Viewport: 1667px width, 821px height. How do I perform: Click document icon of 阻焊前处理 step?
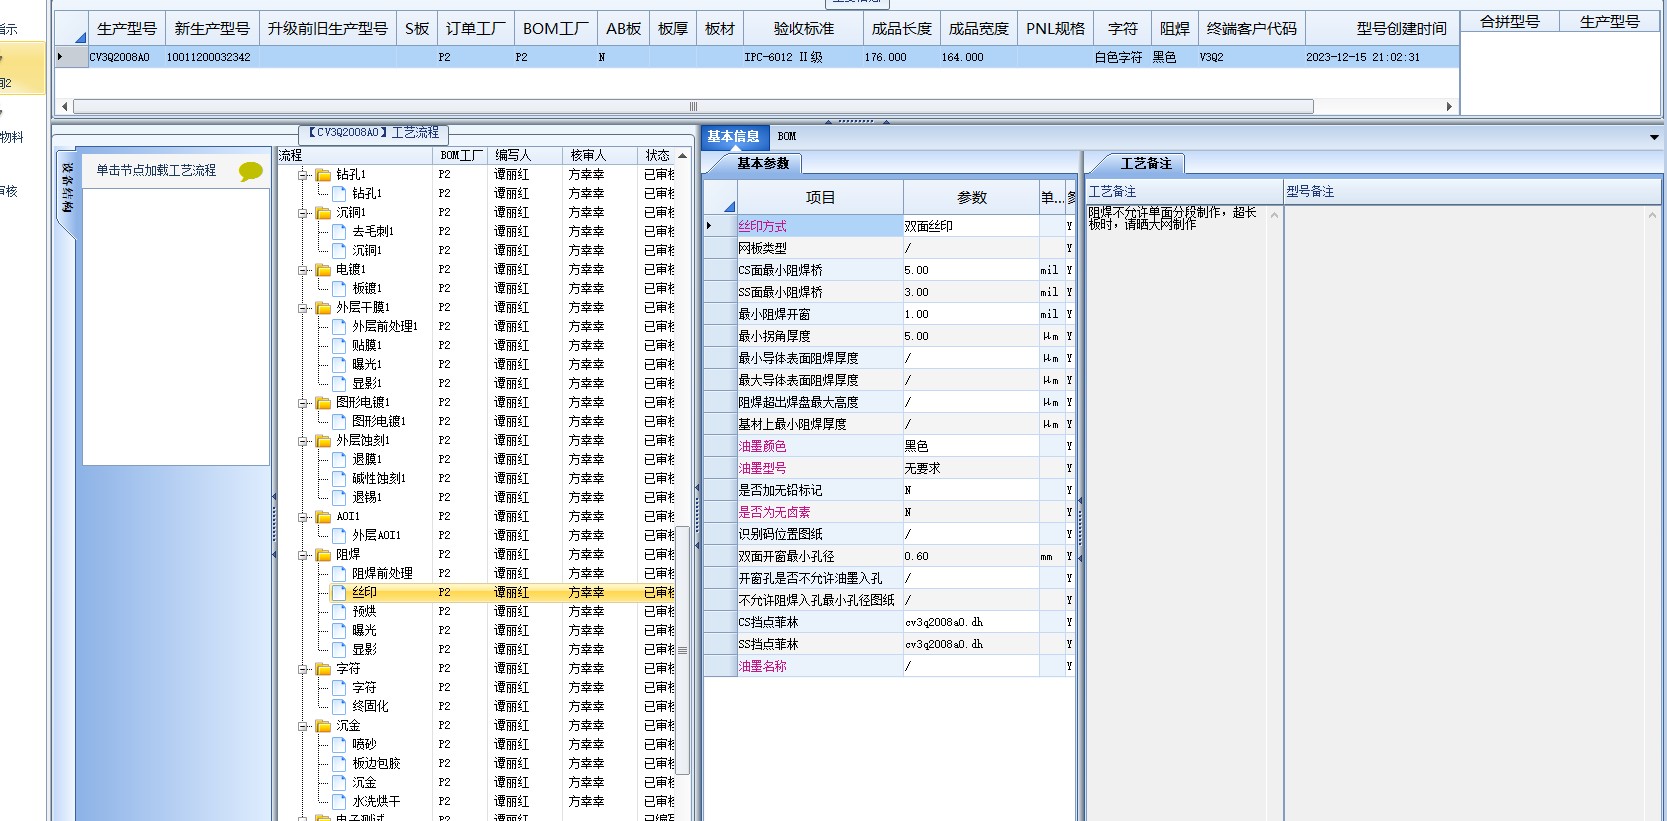coord(339,573)
